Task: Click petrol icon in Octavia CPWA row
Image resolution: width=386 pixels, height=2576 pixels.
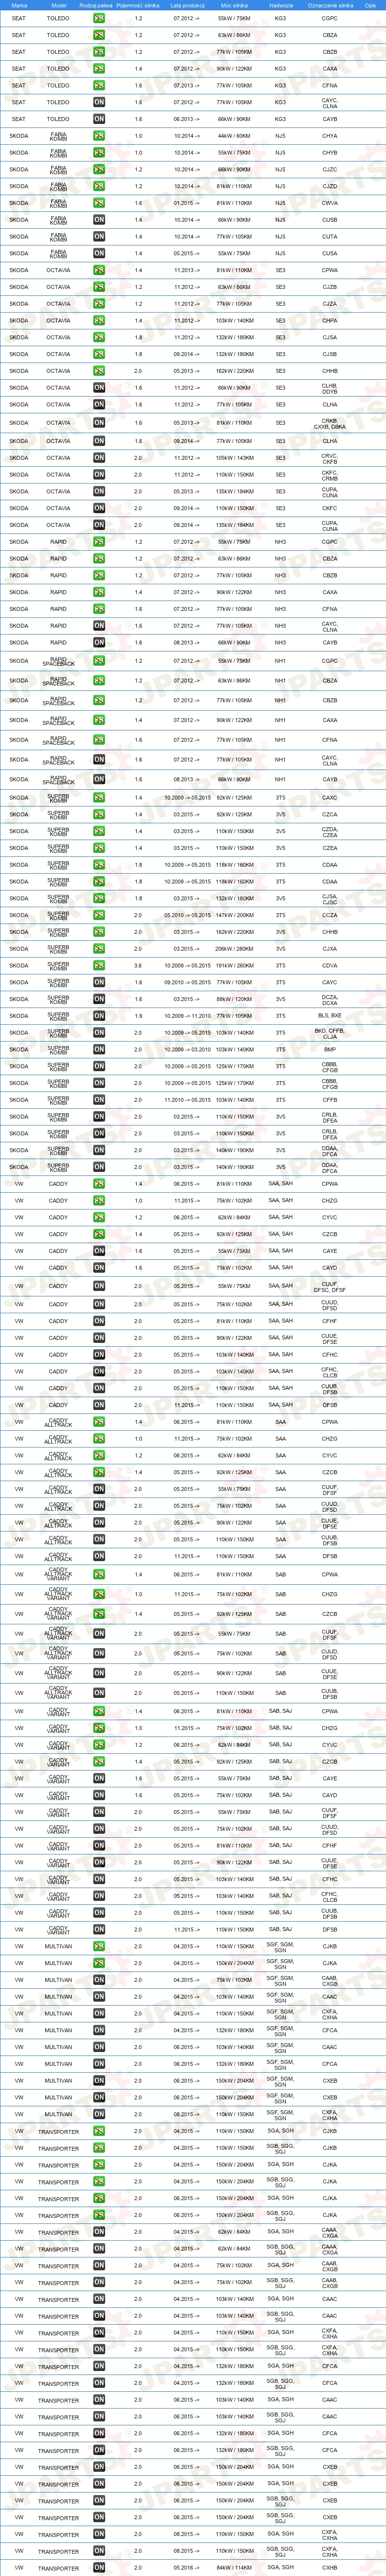Action: point(99,270)
